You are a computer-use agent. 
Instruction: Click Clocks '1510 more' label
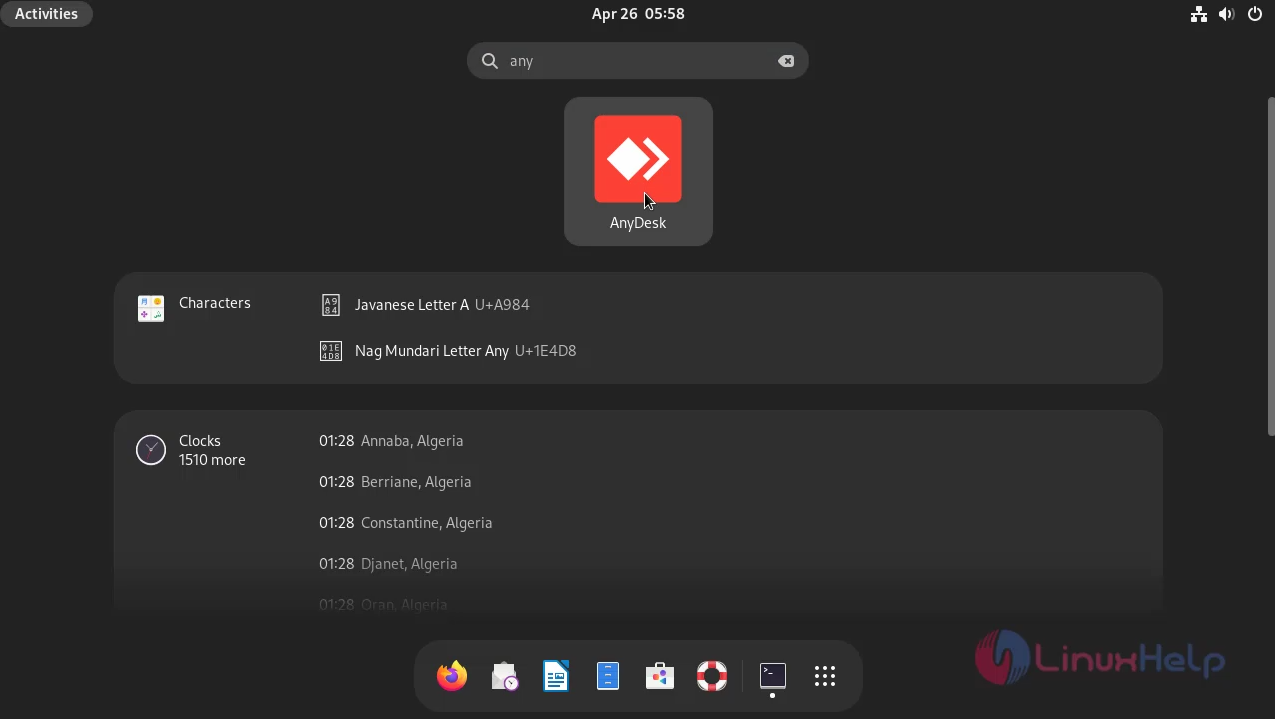point(212,460)
